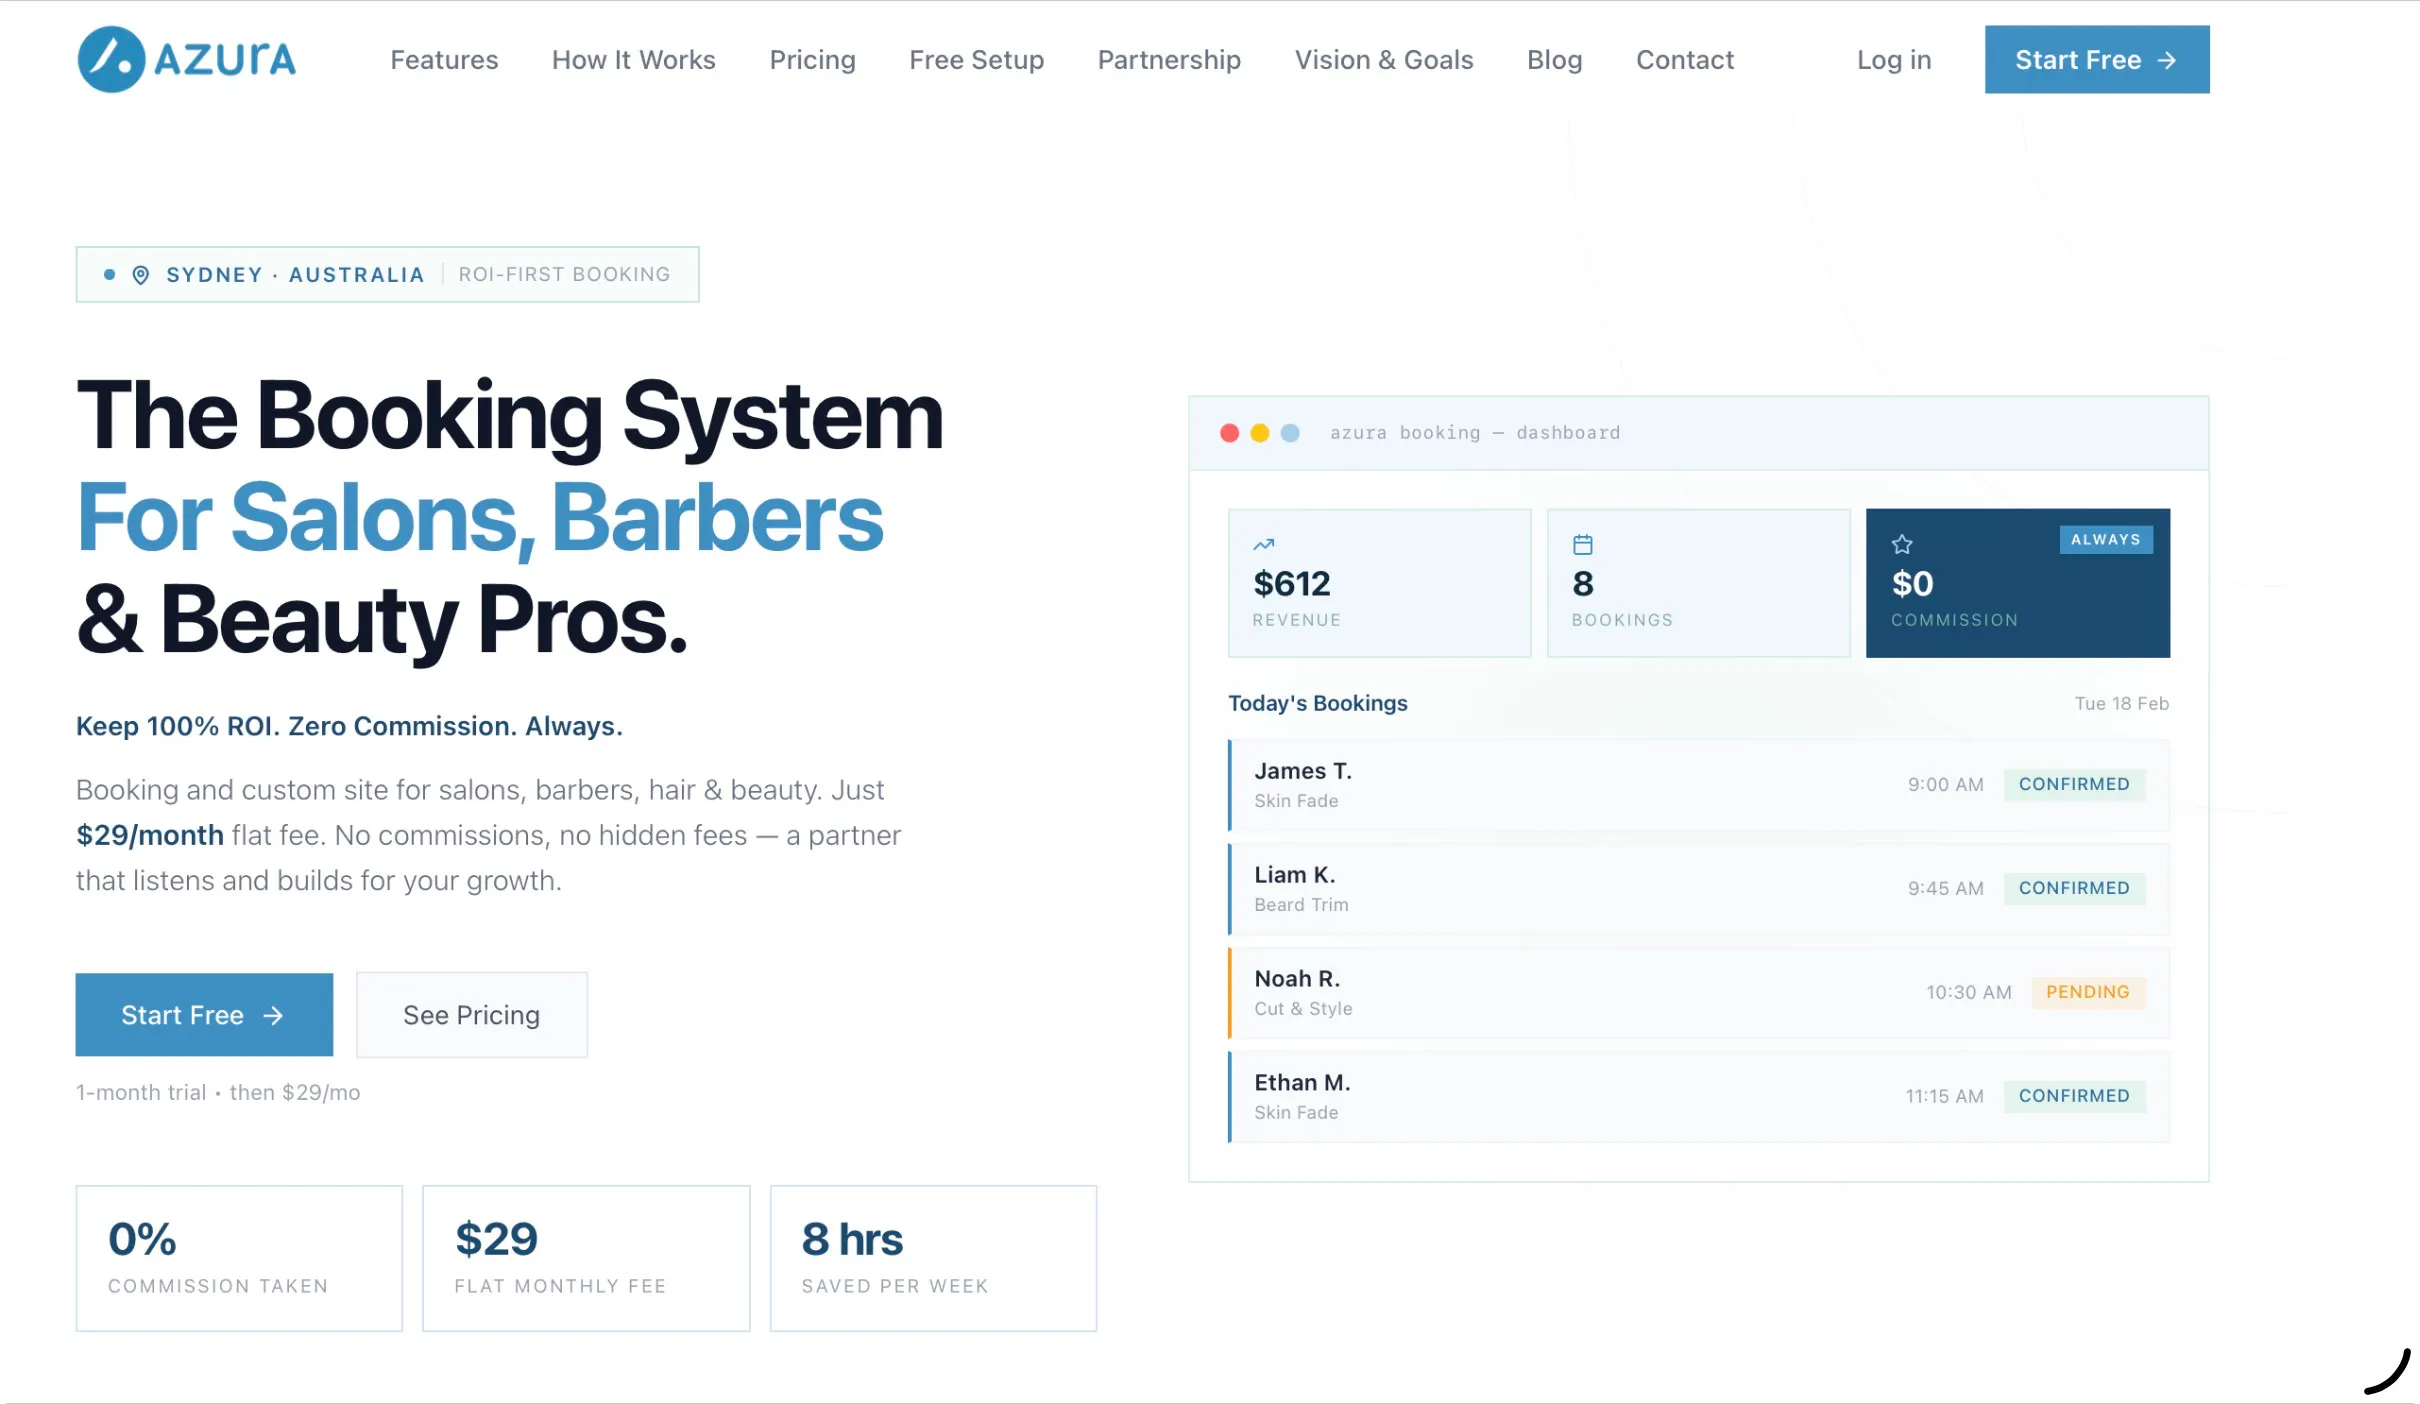This screenshot has height=1404, width=2420.
Task: Select the Noah R. booking row
Action: click(x=1698, y=993)
